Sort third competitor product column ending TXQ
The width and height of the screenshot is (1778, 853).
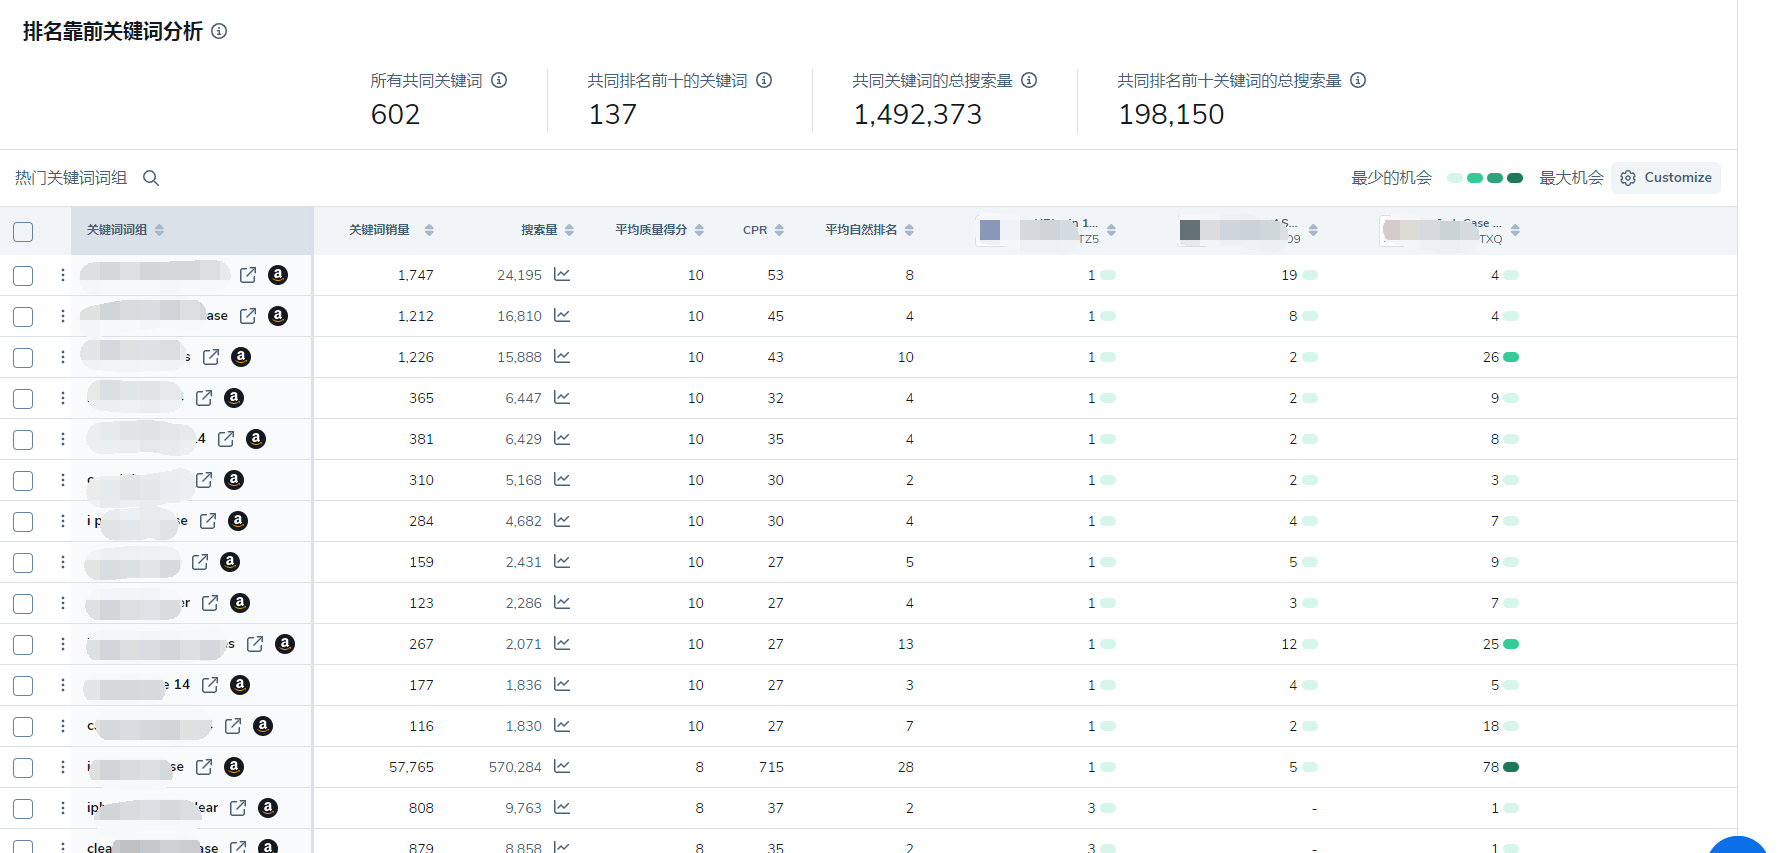1515,230
